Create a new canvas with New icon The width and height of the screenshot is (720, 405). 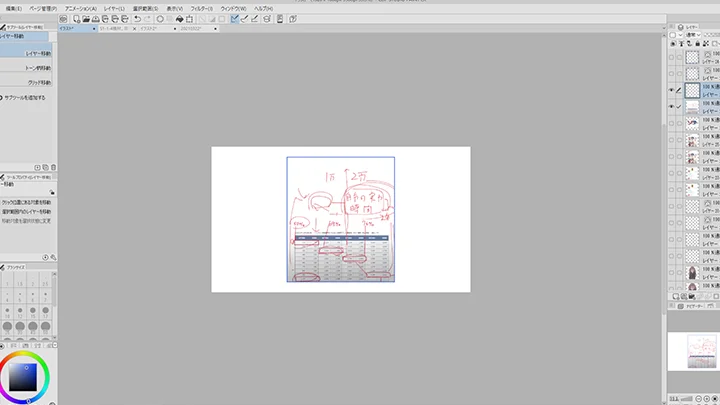click(76, 19)
